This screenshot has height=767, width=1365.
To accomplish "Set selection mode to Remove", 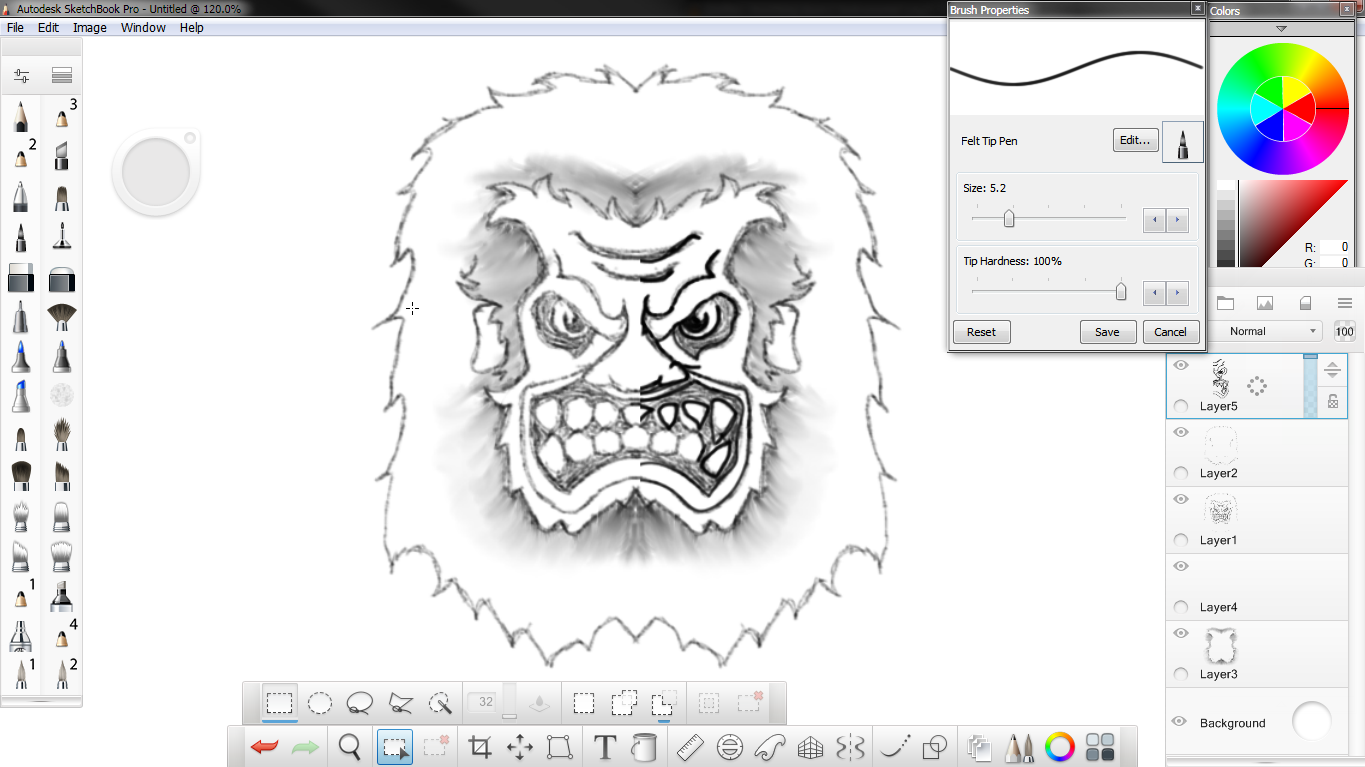I will click(x=664, y=703).
